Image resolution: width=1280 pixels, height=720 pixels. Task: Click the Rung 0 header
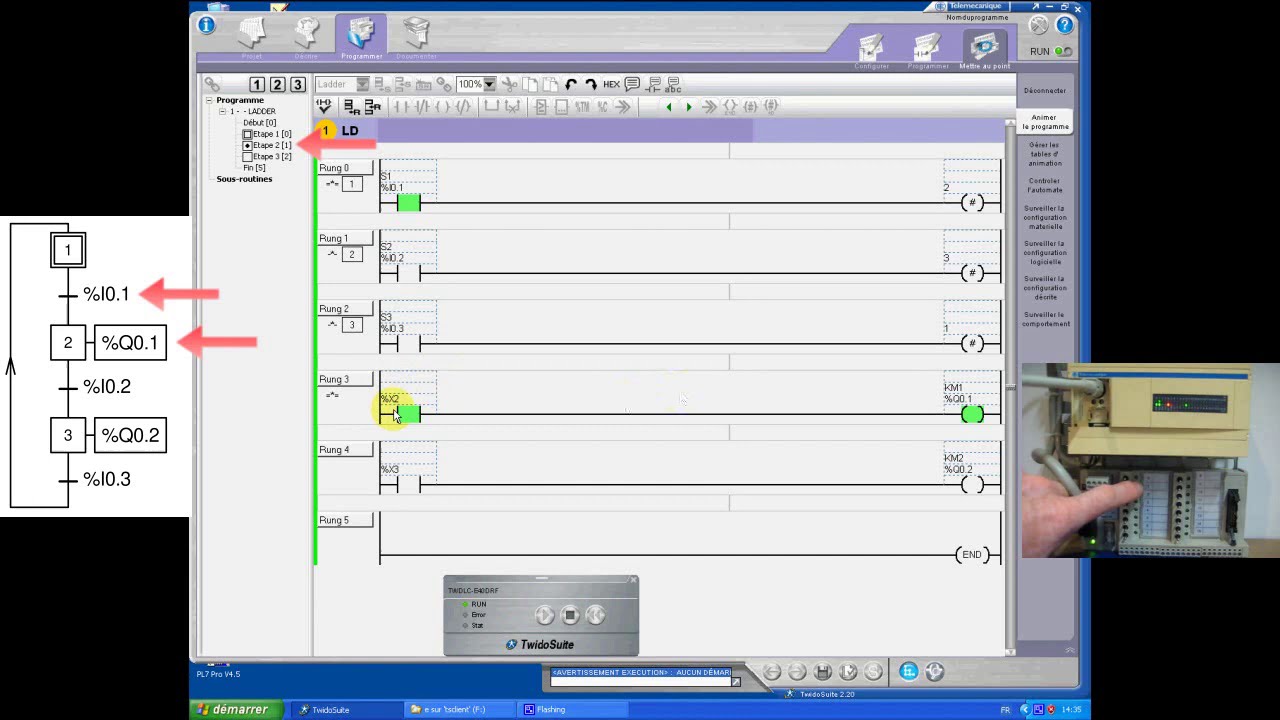coord(345,168)
